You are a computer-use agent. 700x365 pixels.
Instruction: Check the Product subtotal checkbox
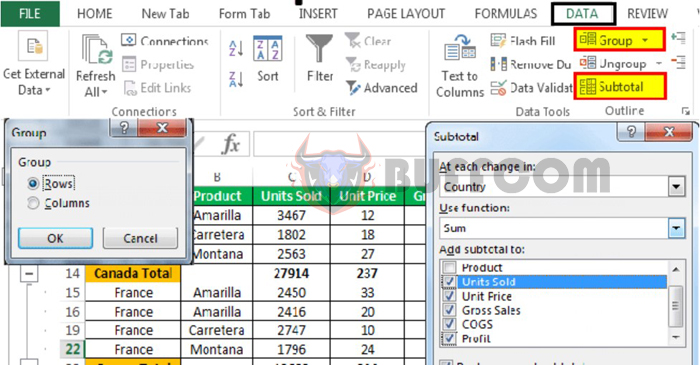[x=449, y=267]
